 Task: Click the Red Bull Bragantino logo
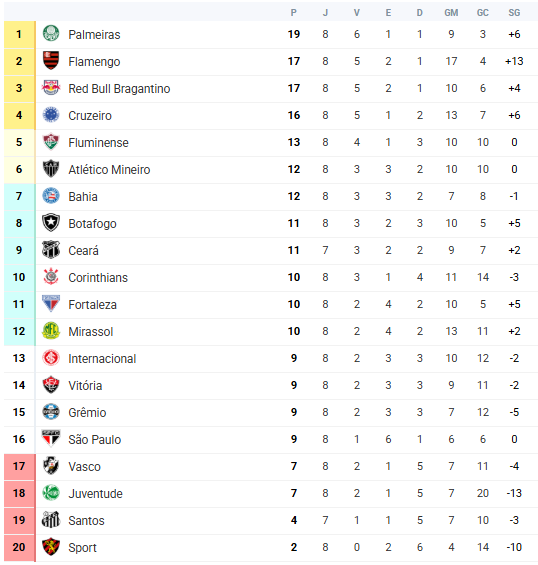click(x=51, y=88)
